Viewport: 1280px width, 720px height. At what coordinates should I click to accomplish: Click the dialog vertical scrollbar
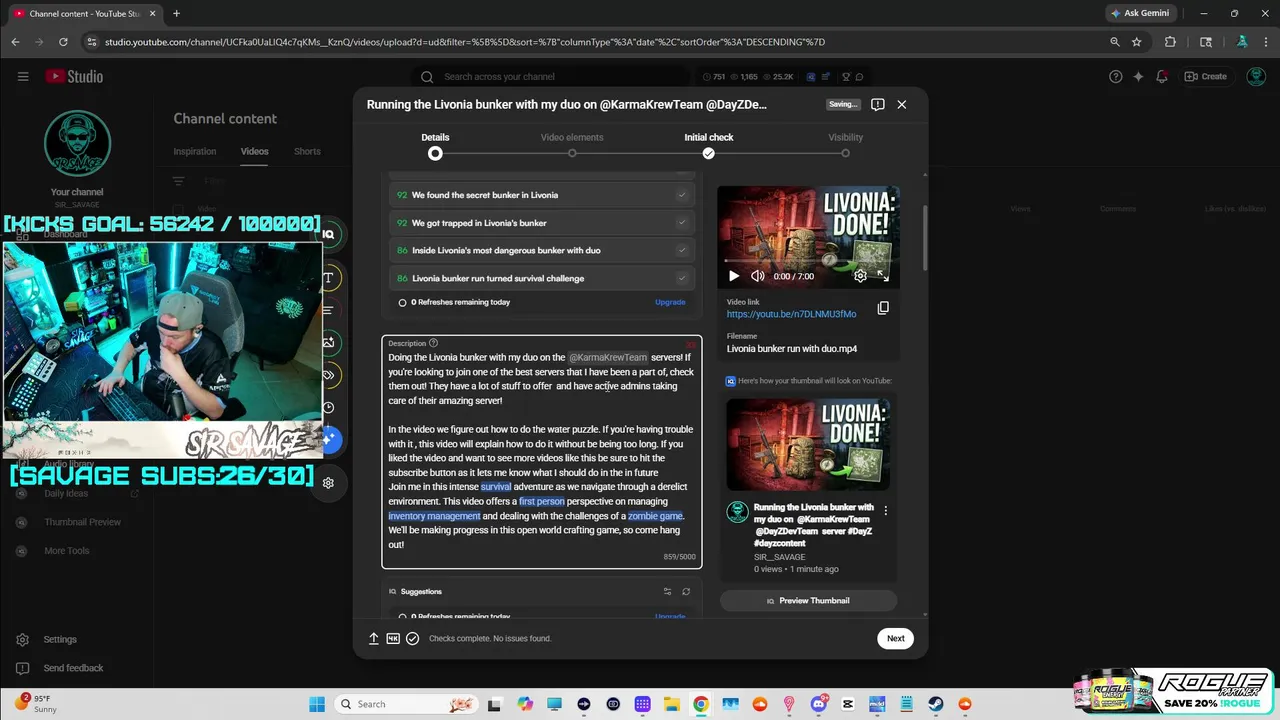tap(925, 238)
